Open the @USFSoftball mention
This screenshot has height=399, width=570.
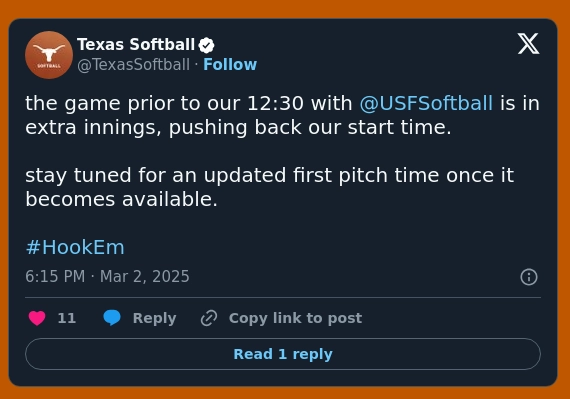426,103
